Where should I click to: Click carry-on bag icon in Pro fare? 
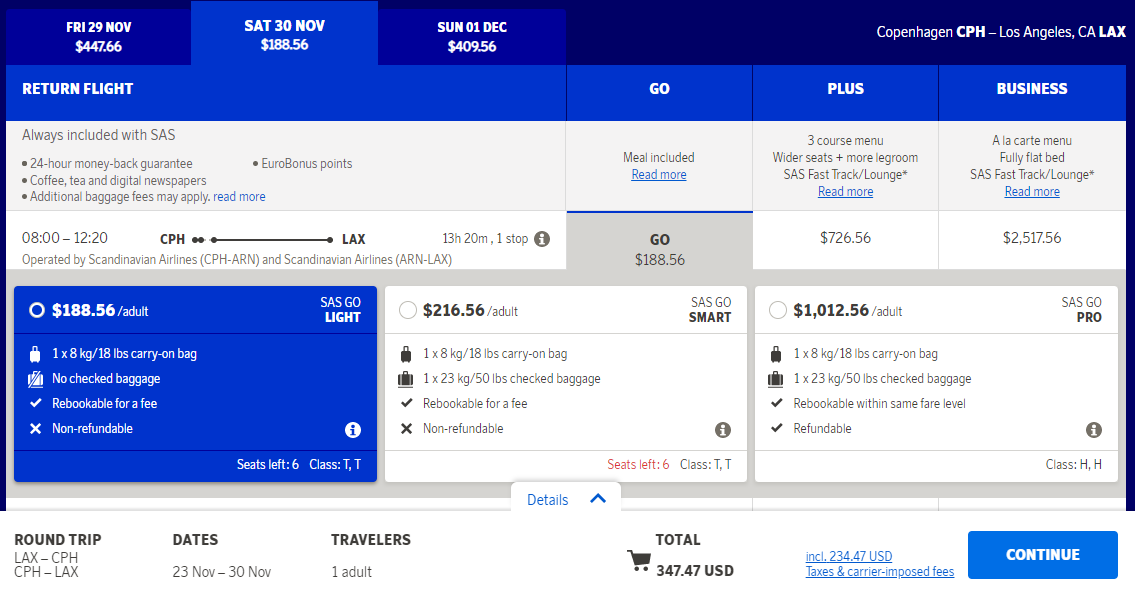coord(776,354)
